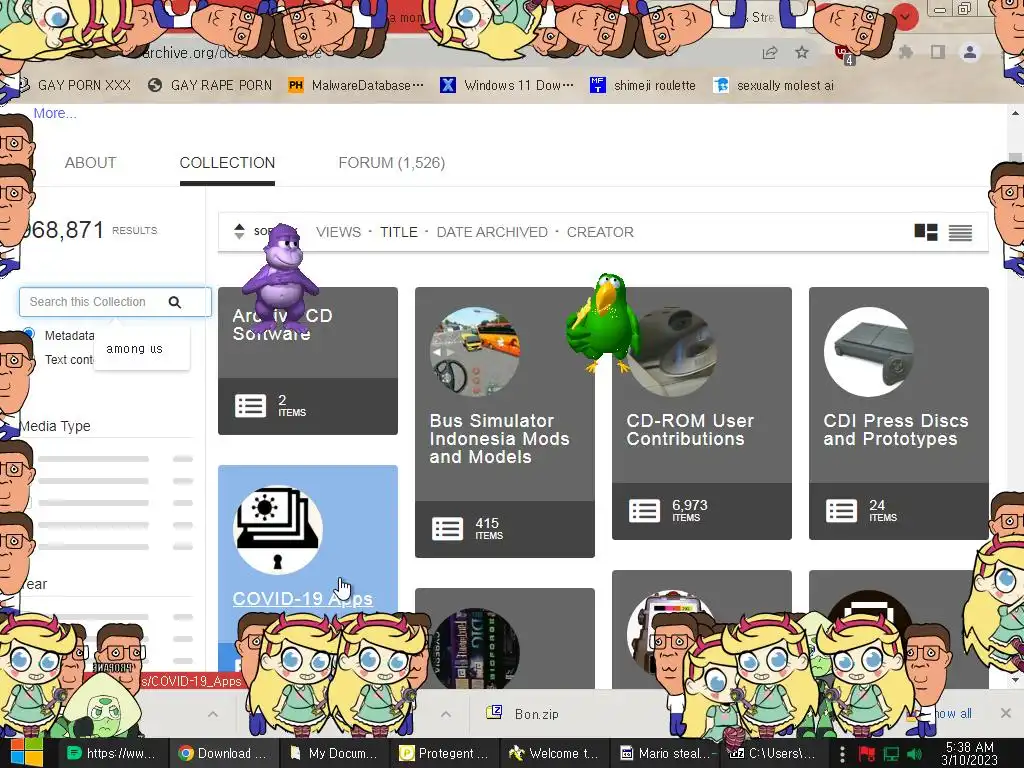Open the Welcome t… taskbar item
Image resolution: width=1024 pixels, height=768 pixels.
tap(556, 753)
